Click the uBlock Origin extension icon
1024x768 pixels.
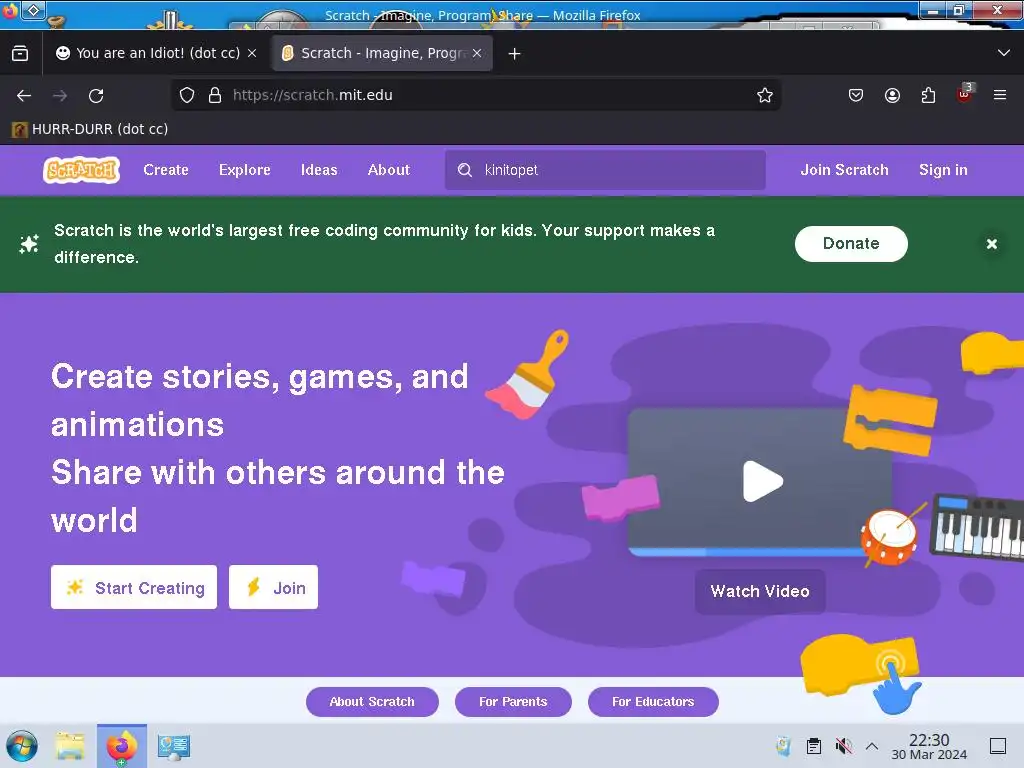(x=965, y=93)
